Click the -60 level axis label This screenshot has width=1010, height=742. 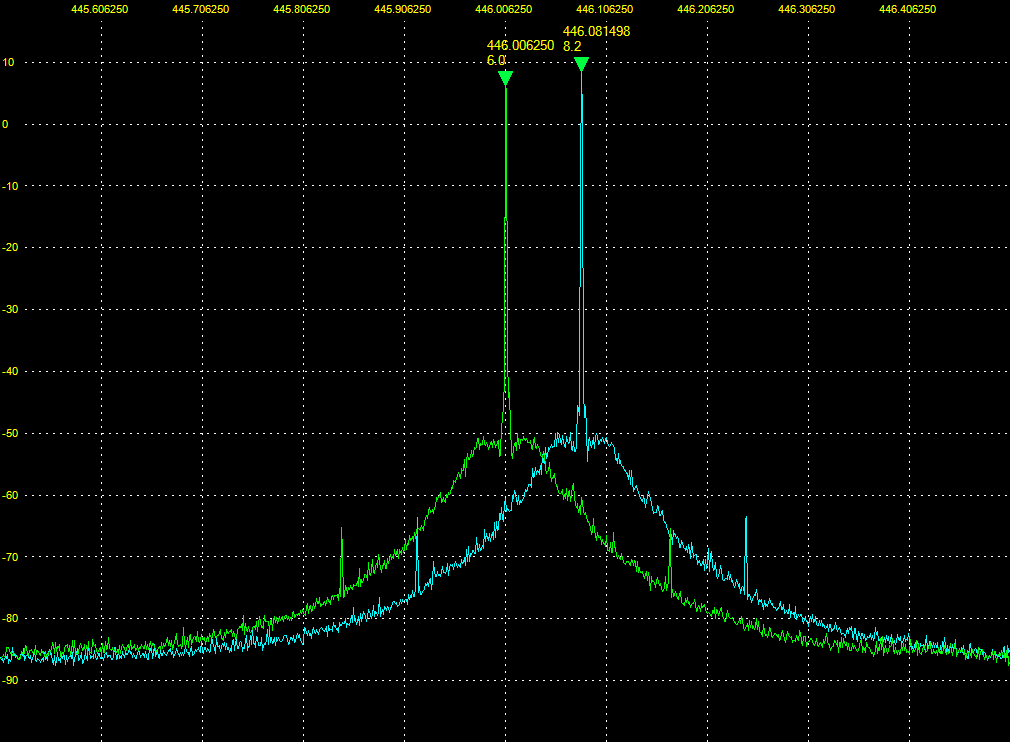[10, 495]
